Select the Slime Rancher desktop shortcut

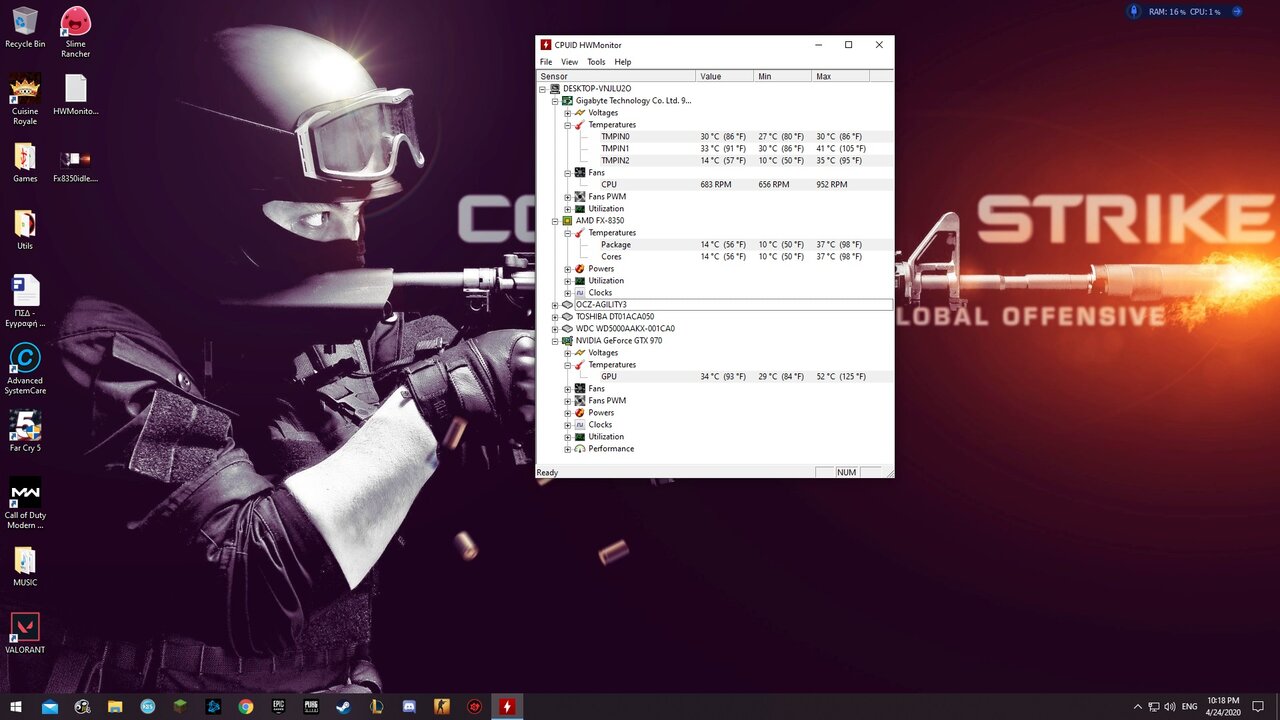pos(76,32)
